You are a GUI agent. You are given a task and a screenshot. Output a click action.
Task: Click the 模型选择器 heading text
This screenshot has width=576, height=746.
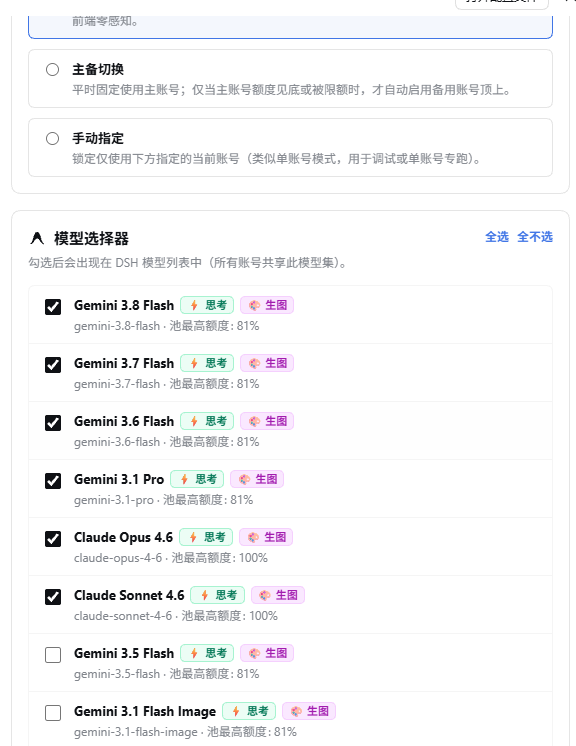click(x=91, y=238)
